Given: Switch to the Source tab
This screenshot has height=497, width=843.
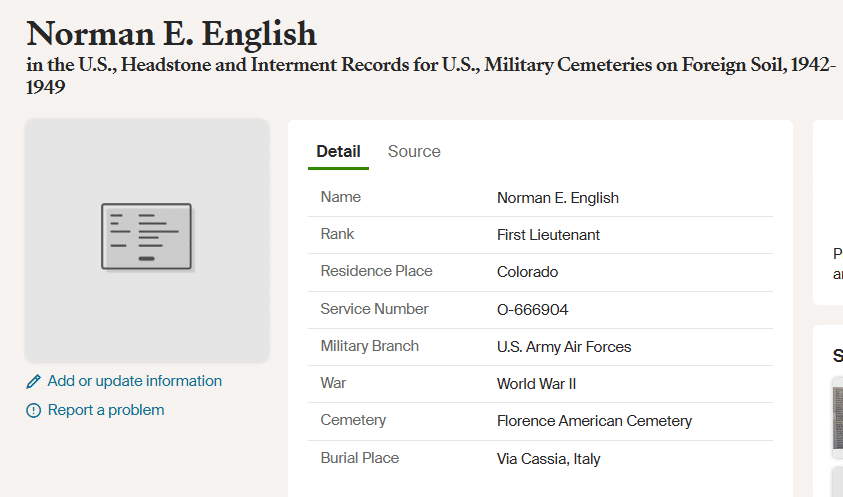Looking at the screenshot, I should (x=414, y=152).
